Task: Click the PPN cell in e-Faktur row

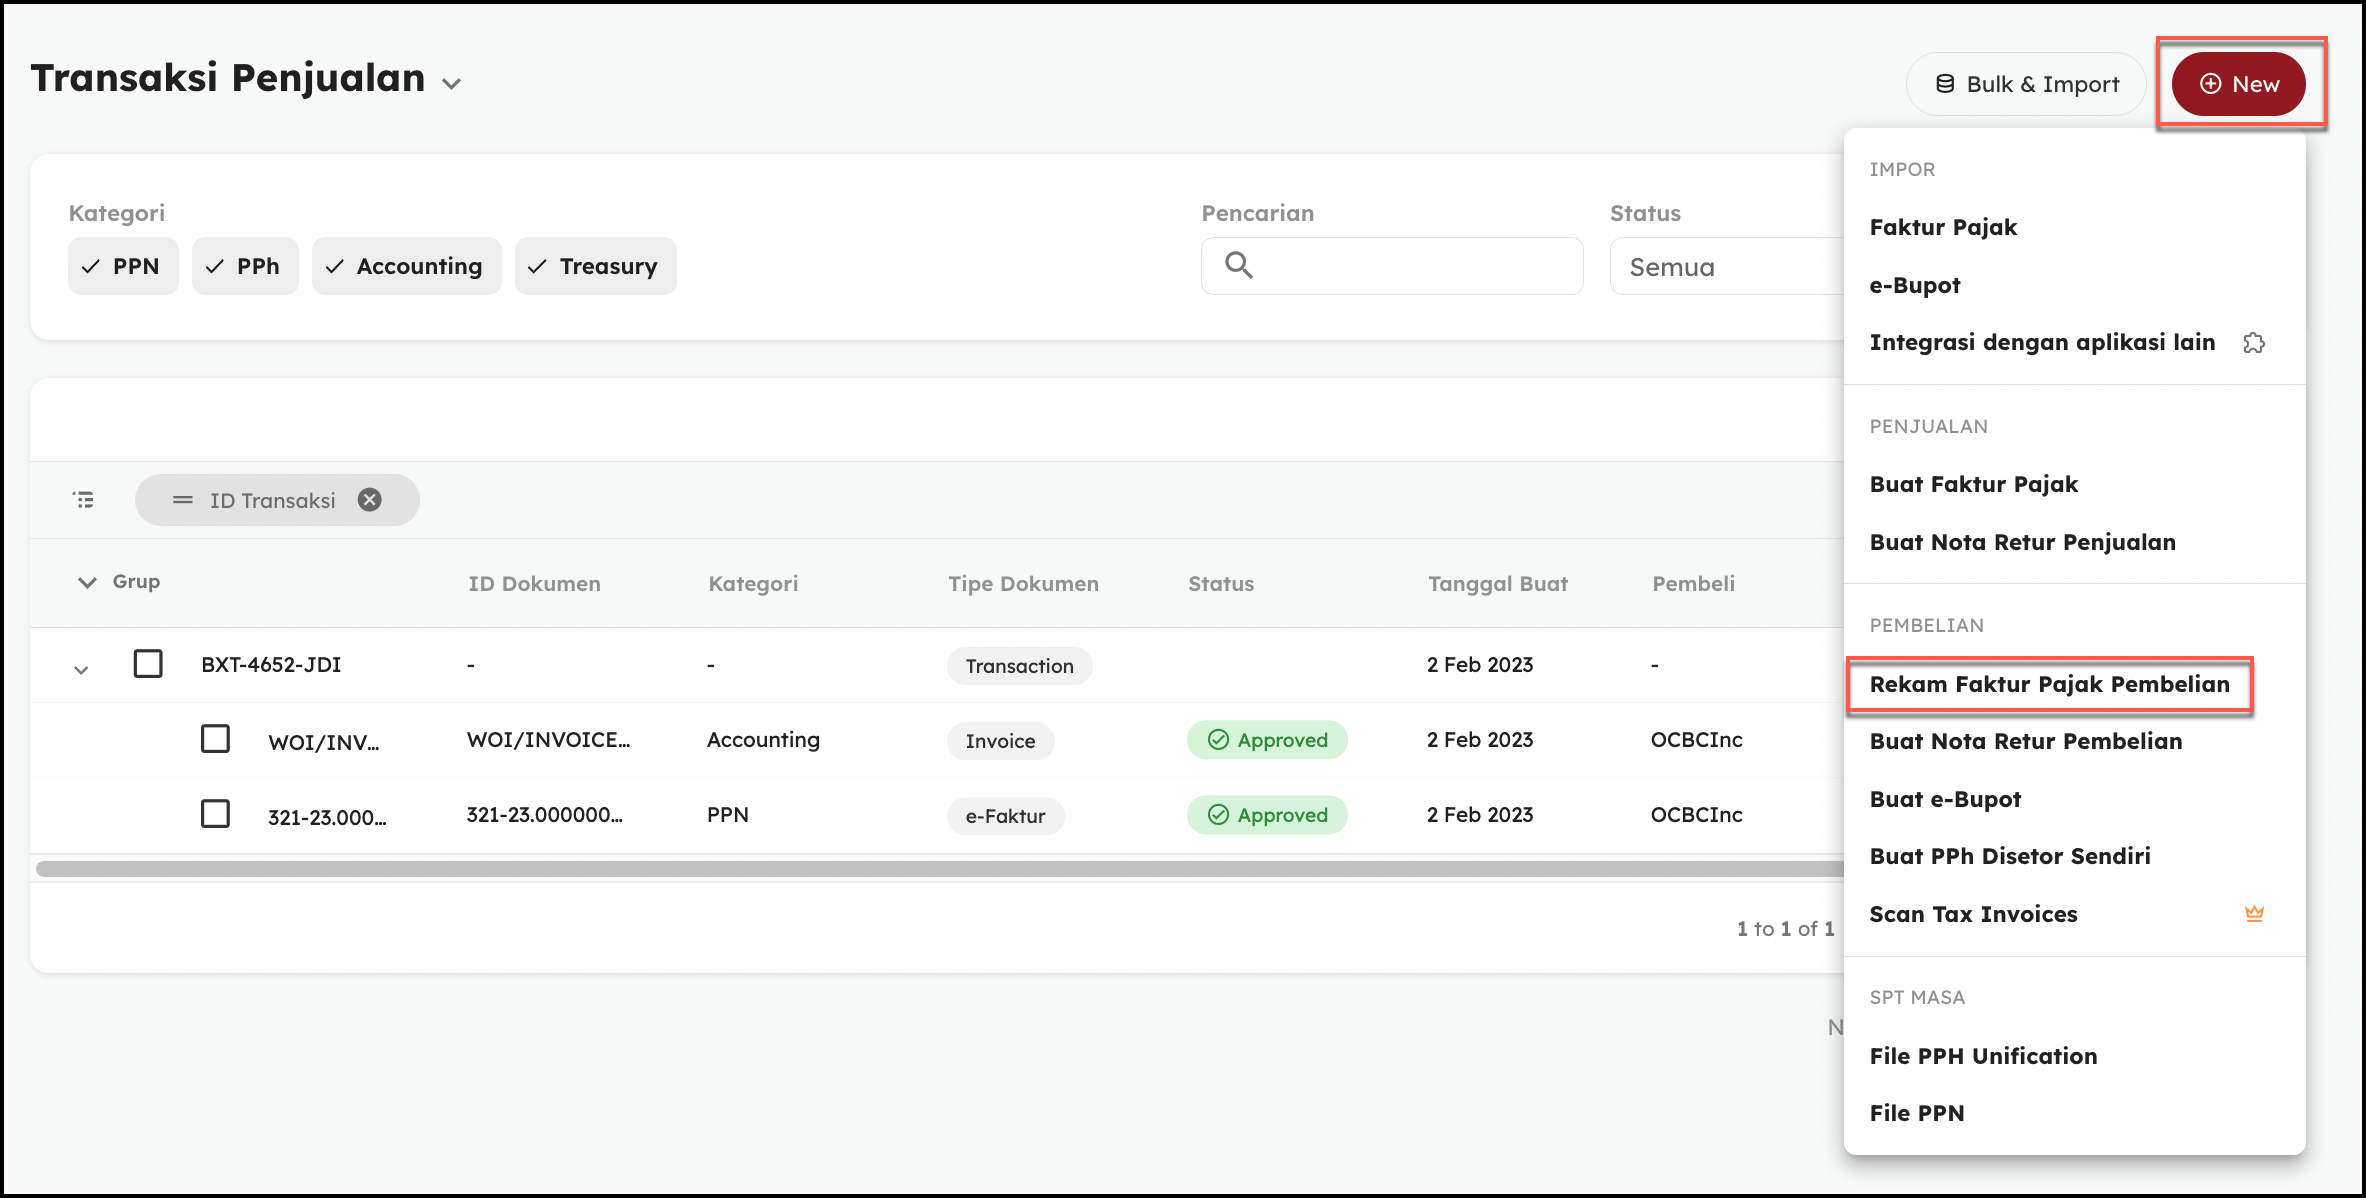Action: click(727, 815)
